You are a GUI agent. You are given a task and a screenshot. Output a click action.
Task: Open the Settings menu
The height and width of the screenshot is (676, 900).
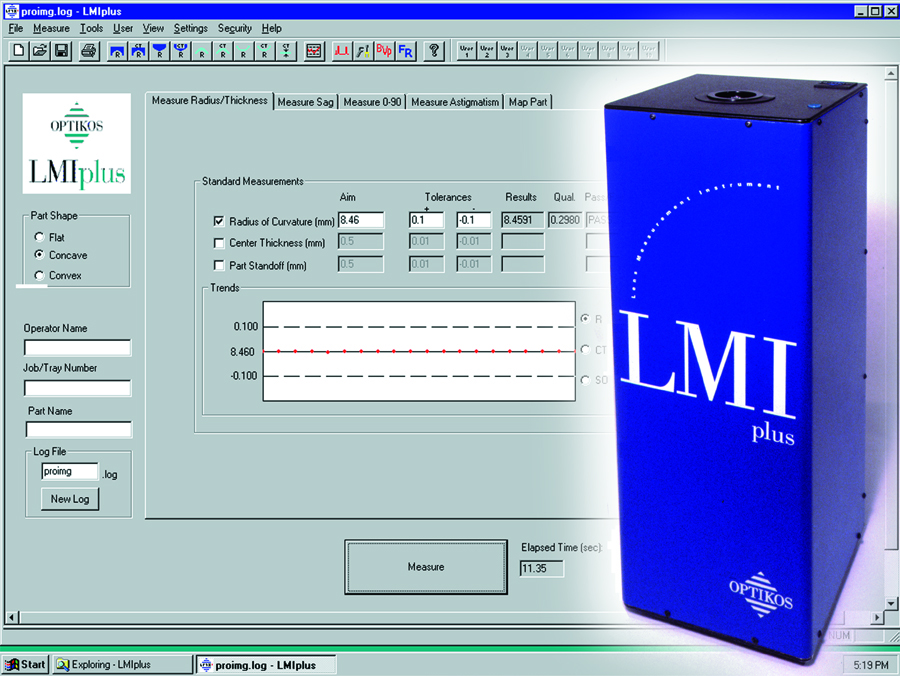(x=190, y=29)
